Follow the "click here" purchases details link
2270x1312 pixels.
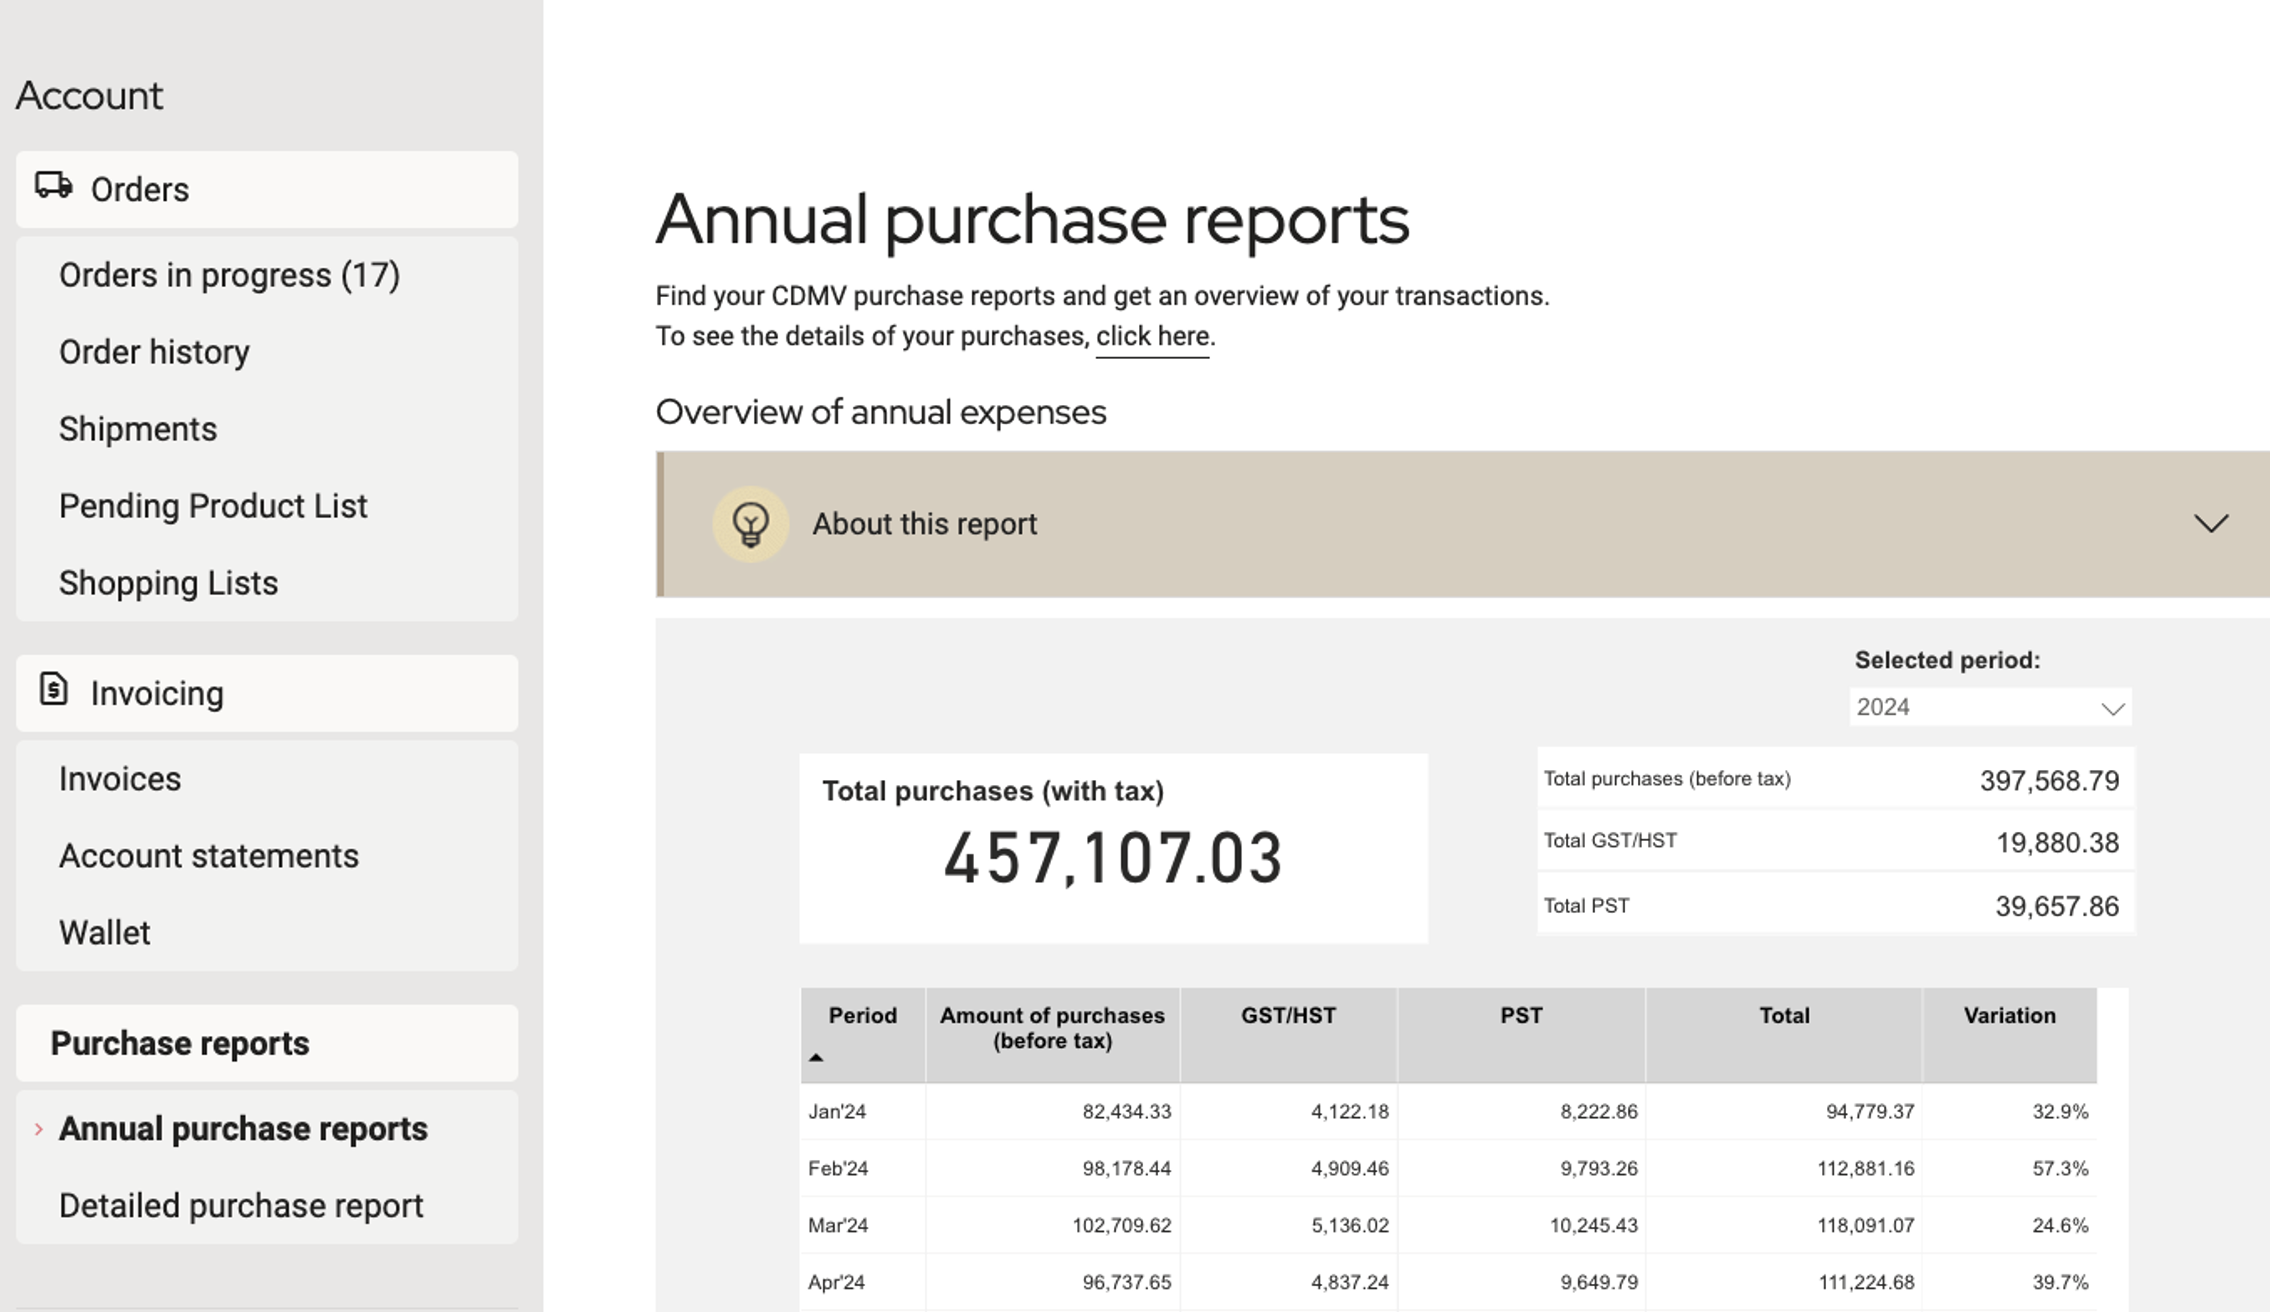pos(1152,337)
